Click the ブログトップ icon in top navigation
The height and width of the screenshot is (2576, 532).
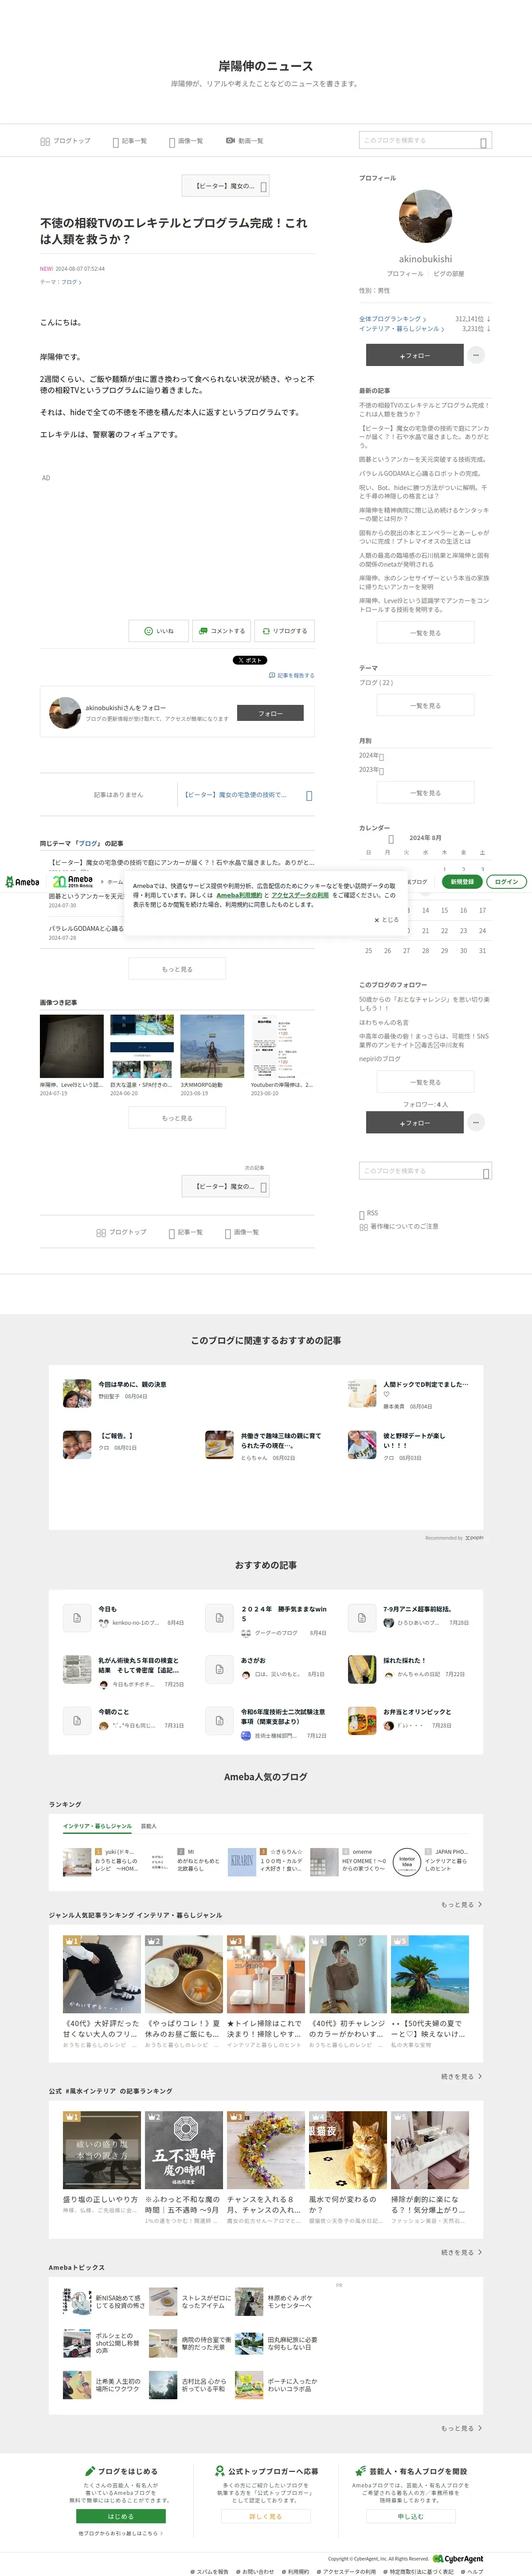point(45,141)
